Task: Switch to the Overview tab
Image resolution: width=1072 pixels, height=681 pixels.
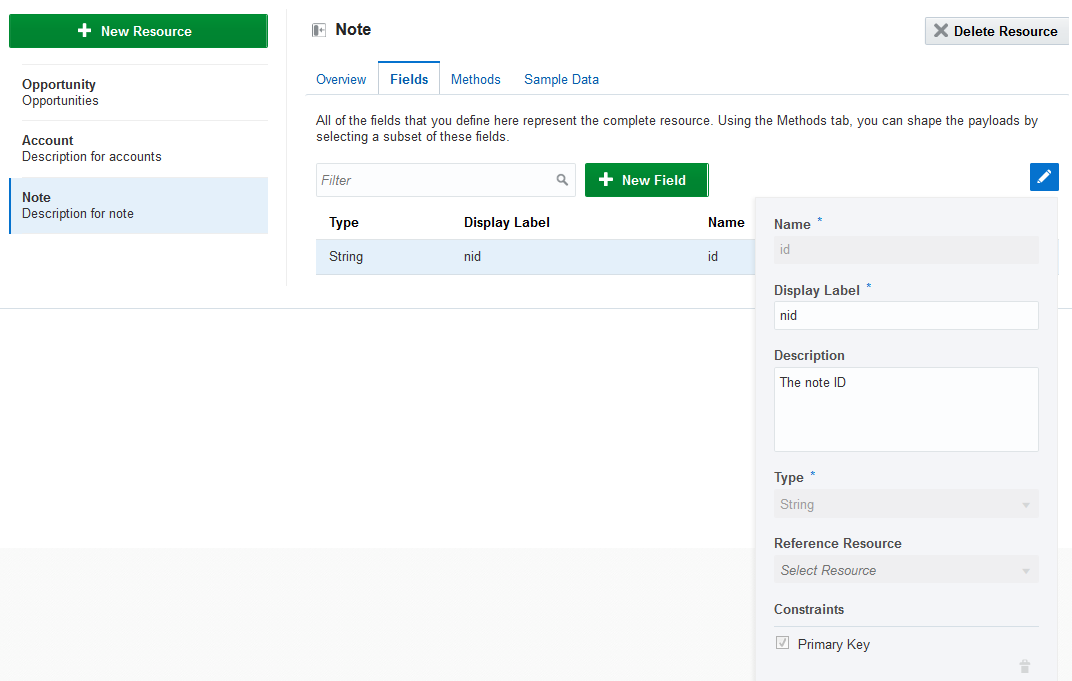Action: click(341, 79)
